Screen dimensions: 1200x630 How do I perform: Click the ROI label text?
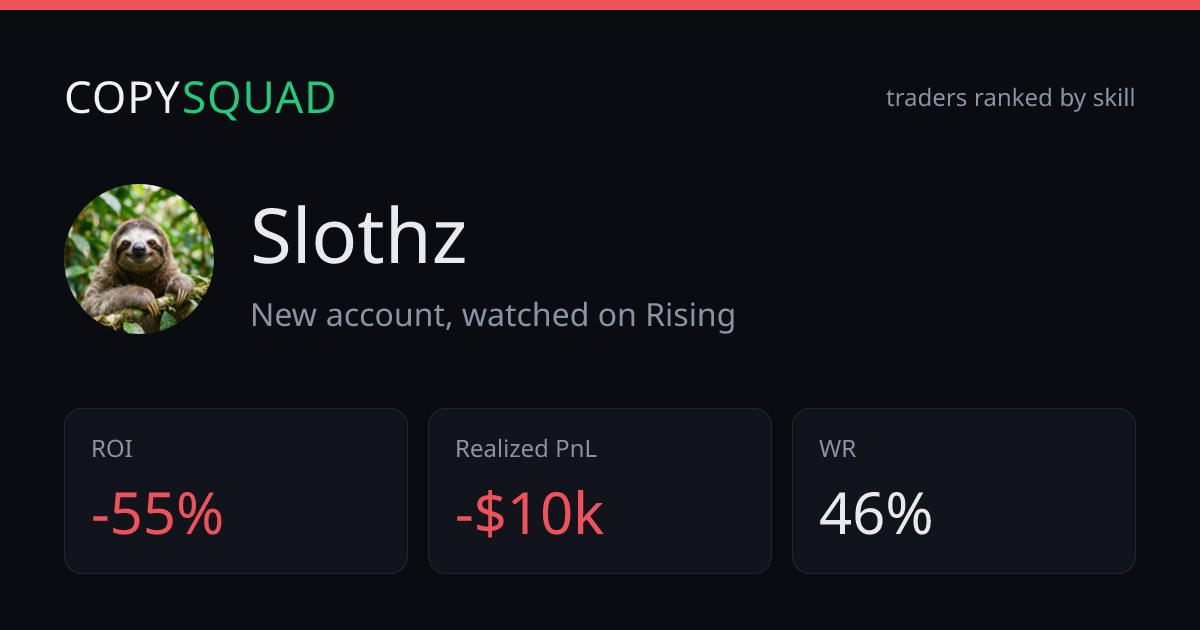pyautogui.click(x=112, y=449)
